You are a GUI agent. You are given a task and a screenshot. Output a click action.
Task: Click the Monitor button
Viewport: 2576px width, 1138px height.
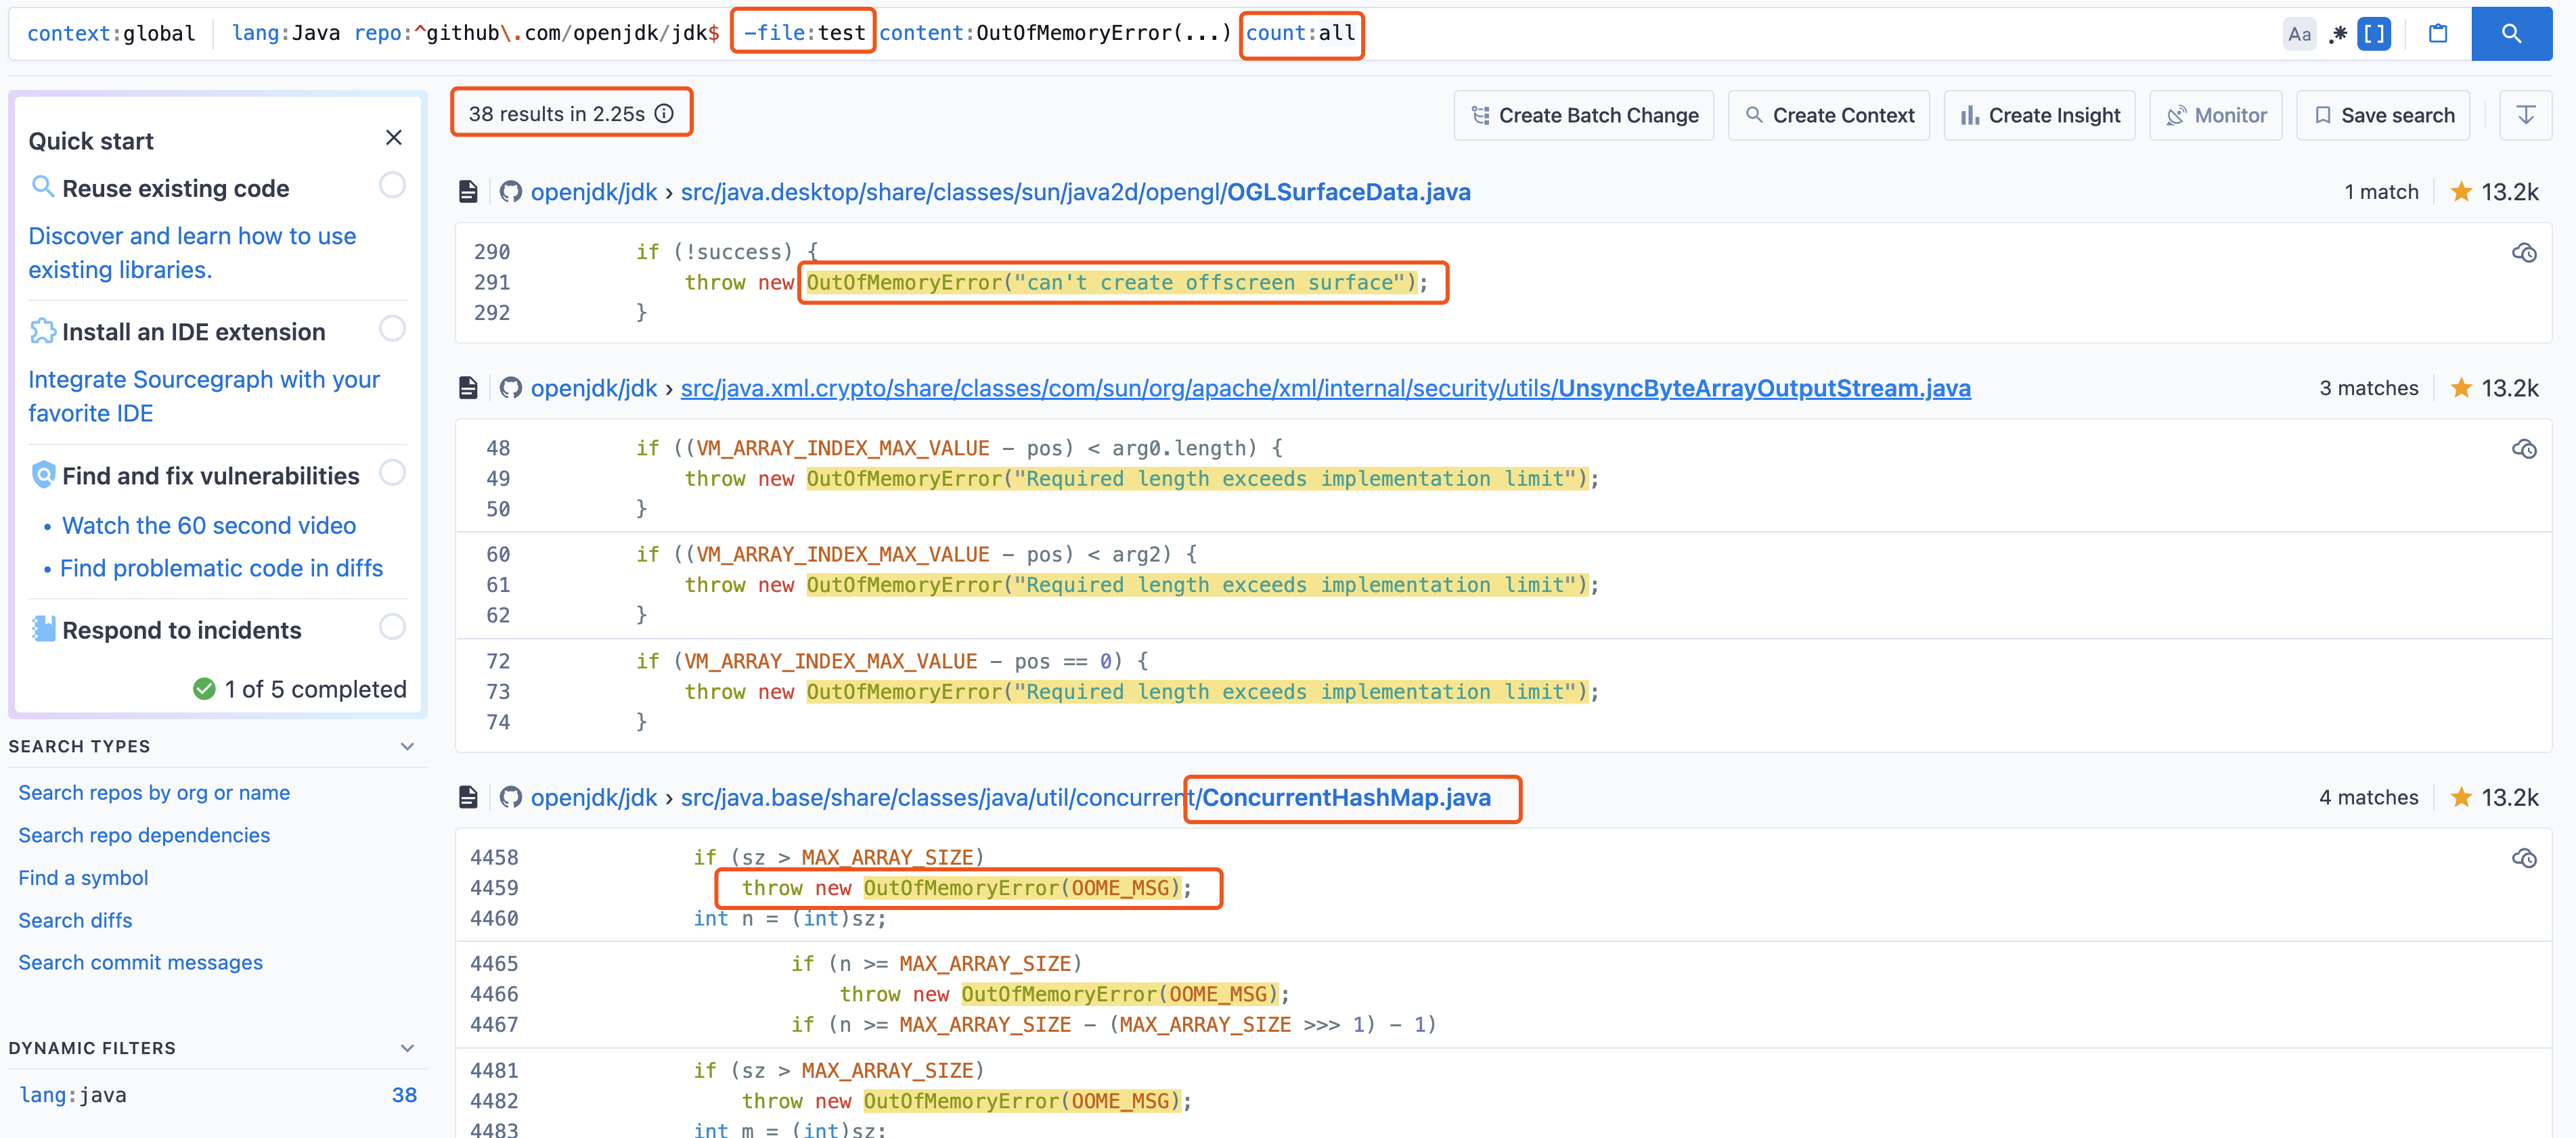point(2215,116)
